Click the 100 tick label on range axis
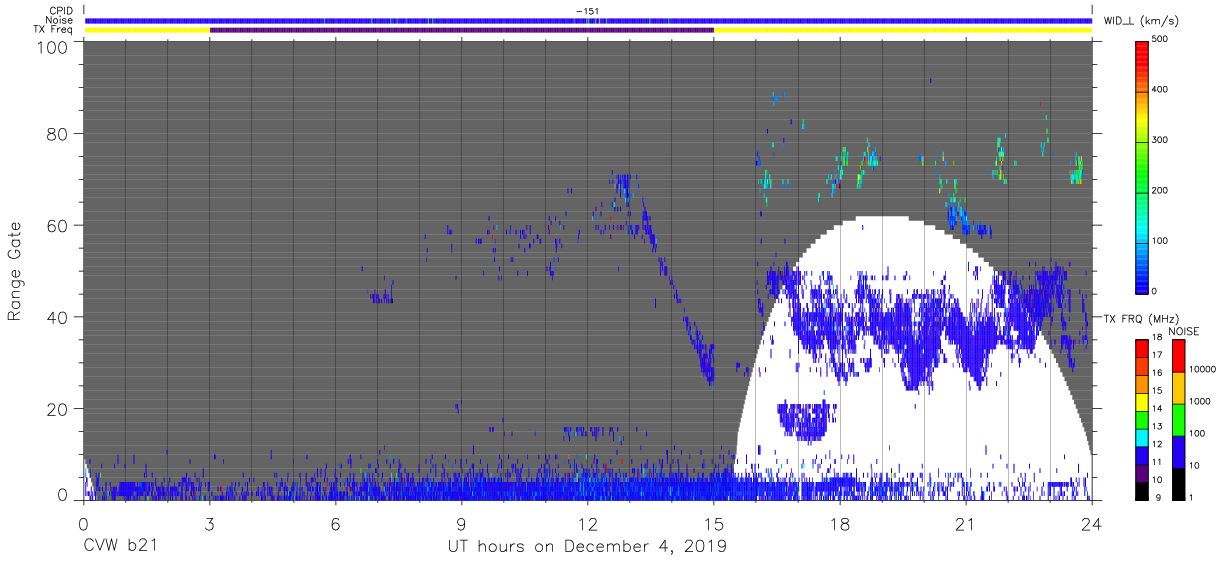Viewport: 1228px width, 567px height. (54, 47)
